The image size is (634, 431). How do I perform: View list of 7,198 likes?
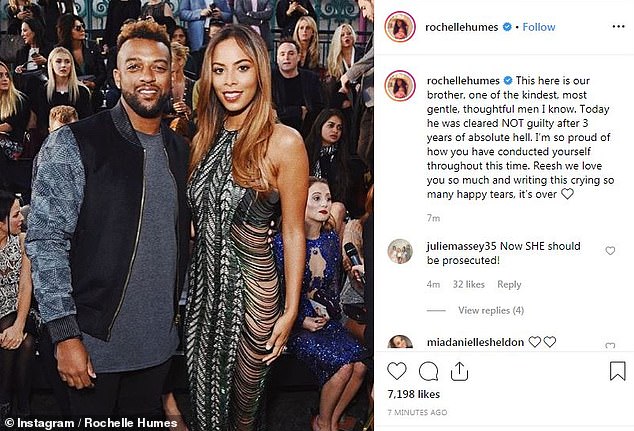click(x=413, y=394)
